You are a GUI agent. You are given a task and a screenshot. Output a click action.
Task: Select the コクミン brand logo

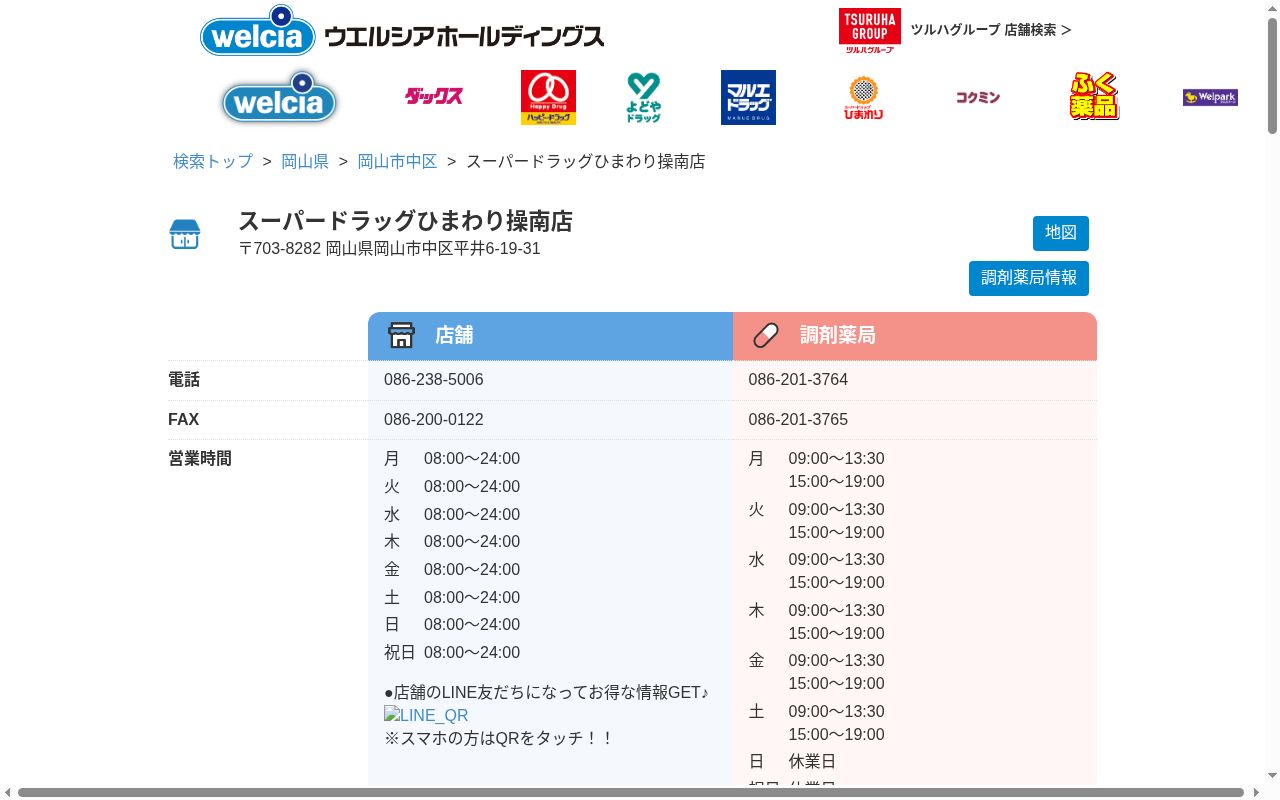(977, 97)
